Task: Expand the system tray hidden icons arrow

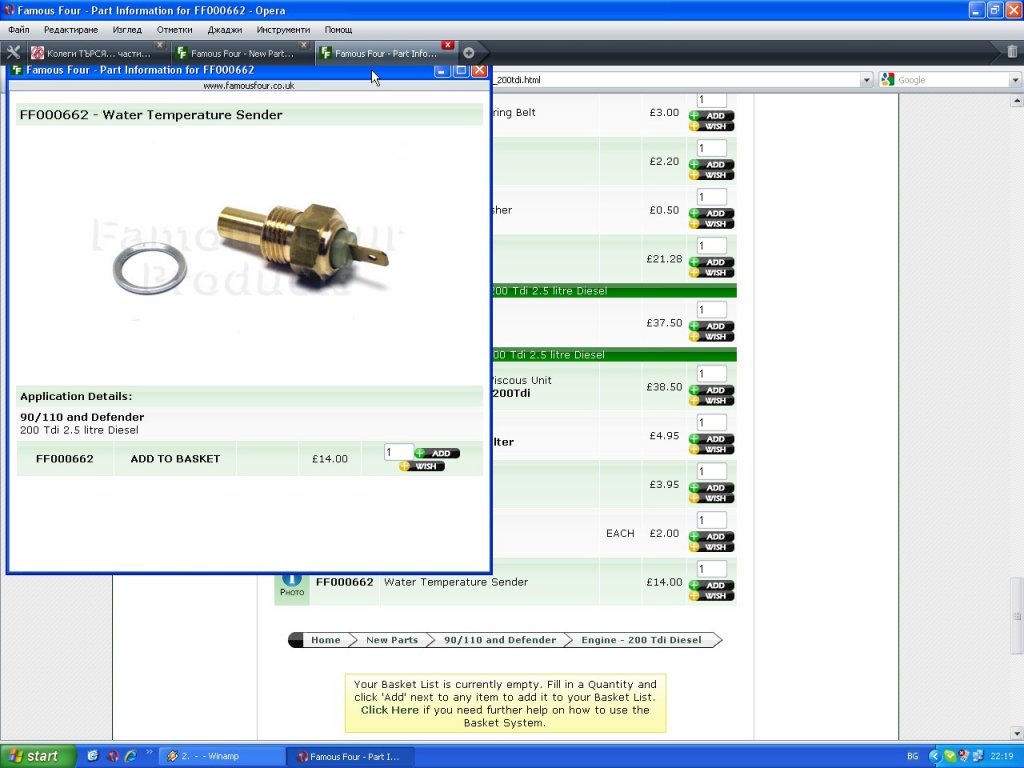Action: (935, 756)
